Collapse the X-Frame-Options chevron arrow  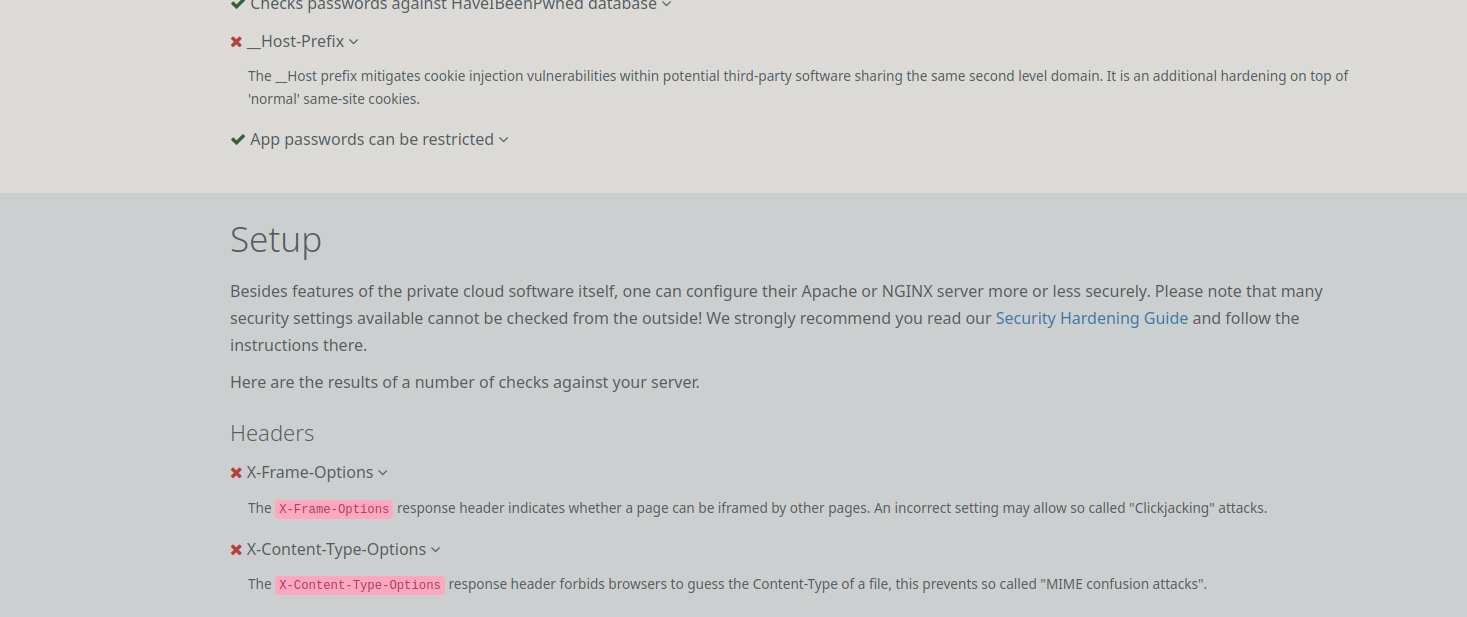coord(383,473)
